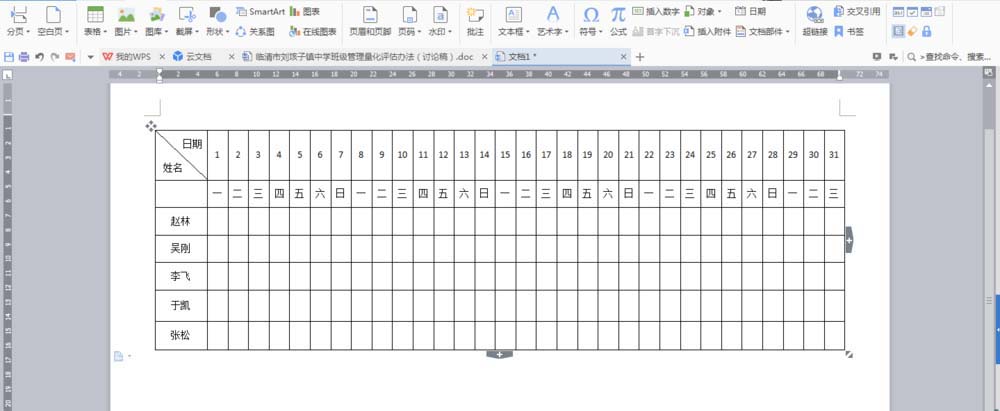The width and height of the screenshot is (1000, 411).
Task: Click the 截屏 screenshot icon
Action: pyautogui.click(x=187, y=14)
